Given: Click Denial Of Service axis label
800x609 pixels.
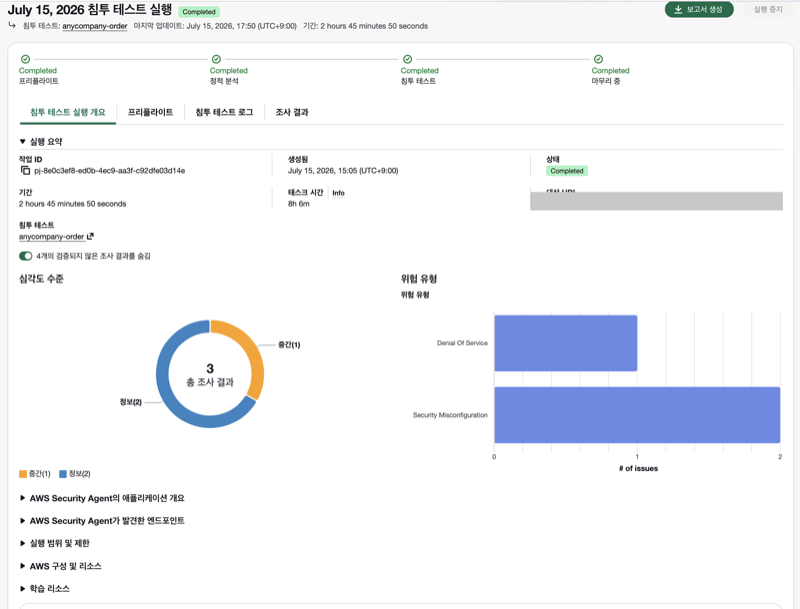Looking at the screenshot, I should [462, 343].
